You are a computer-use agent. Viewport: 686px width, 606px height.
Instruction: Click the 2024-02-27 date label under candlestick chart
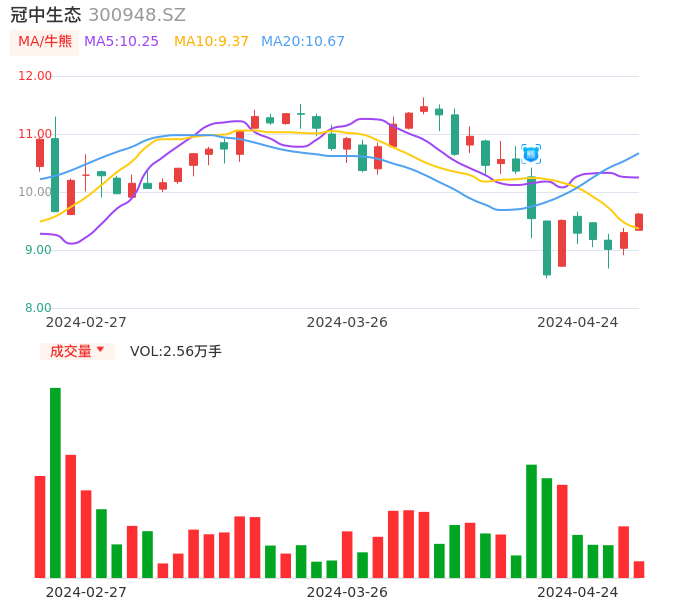(86, 322)
